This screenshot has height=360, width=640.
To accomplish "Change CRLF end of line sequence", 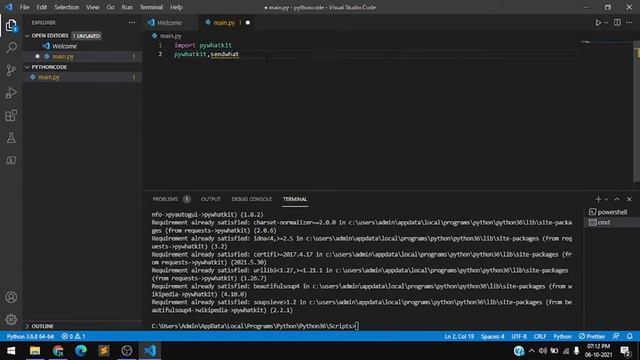I will tap(540, 336).
